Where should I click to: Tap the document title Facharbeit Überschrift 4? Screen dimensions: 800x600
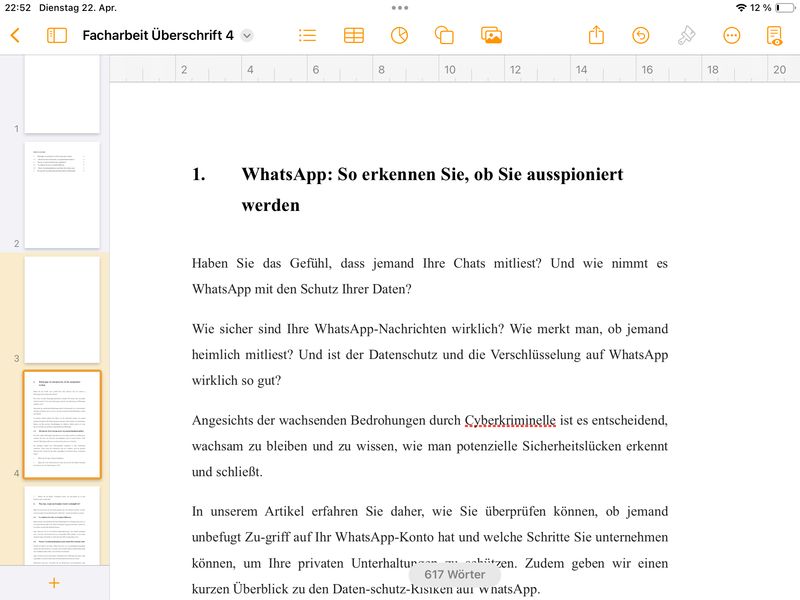(x=158, y=35)
